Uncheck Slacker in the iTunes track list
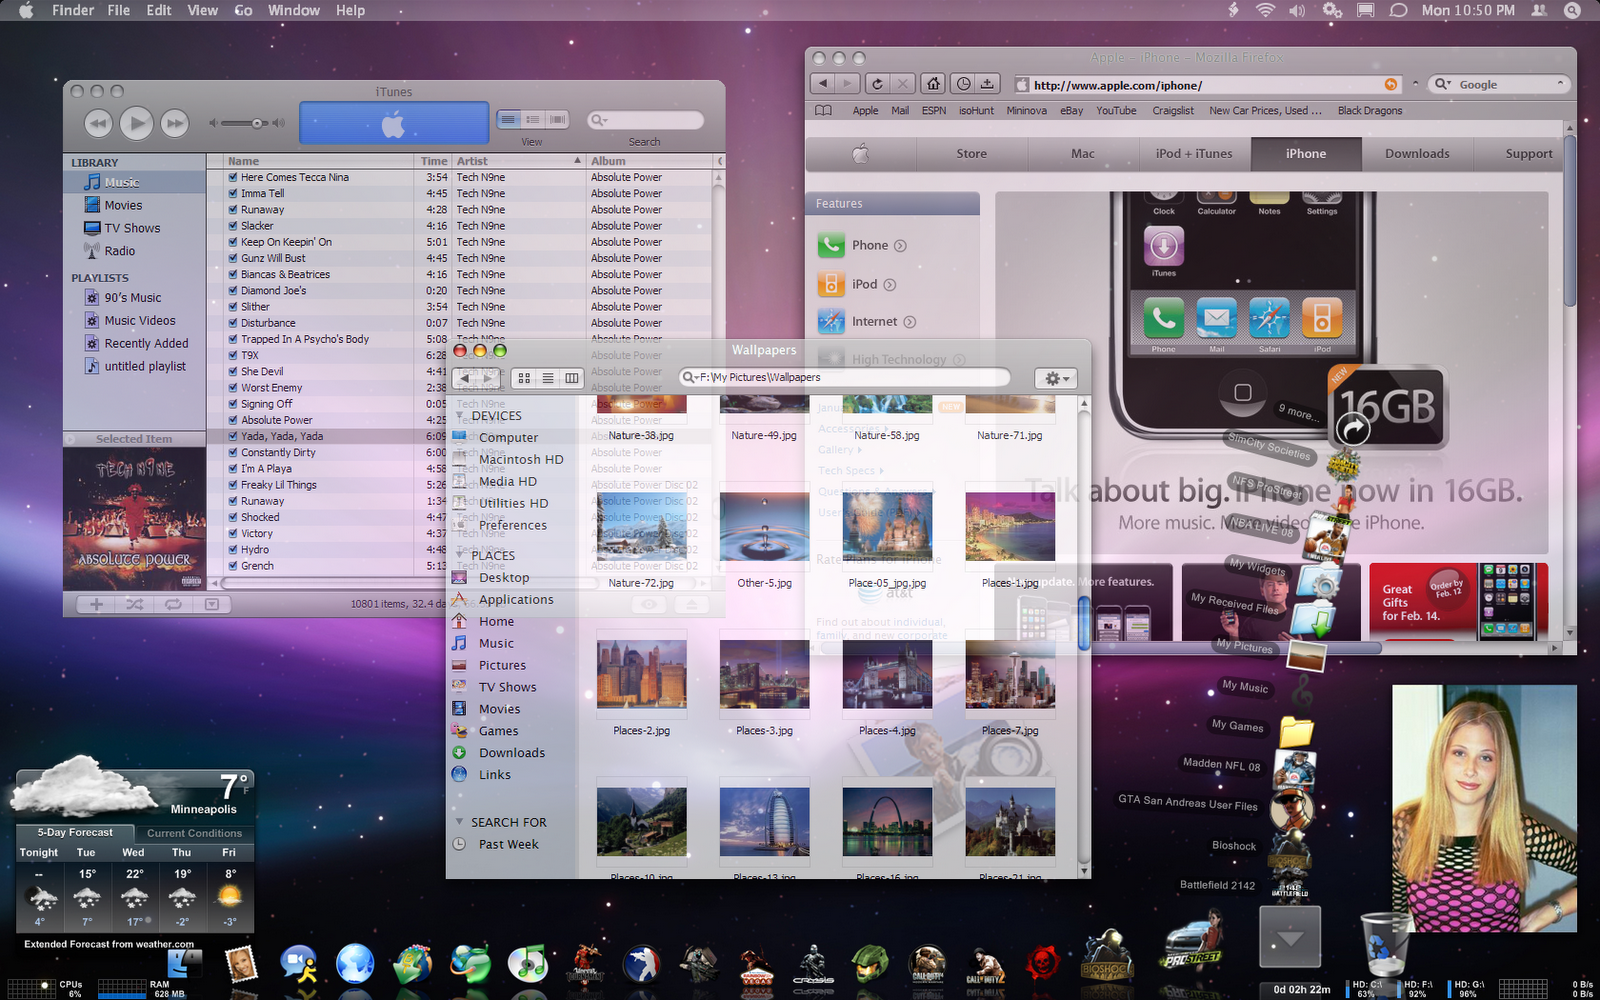Viewport: 1600px width, 1000px height. point(232,225)
